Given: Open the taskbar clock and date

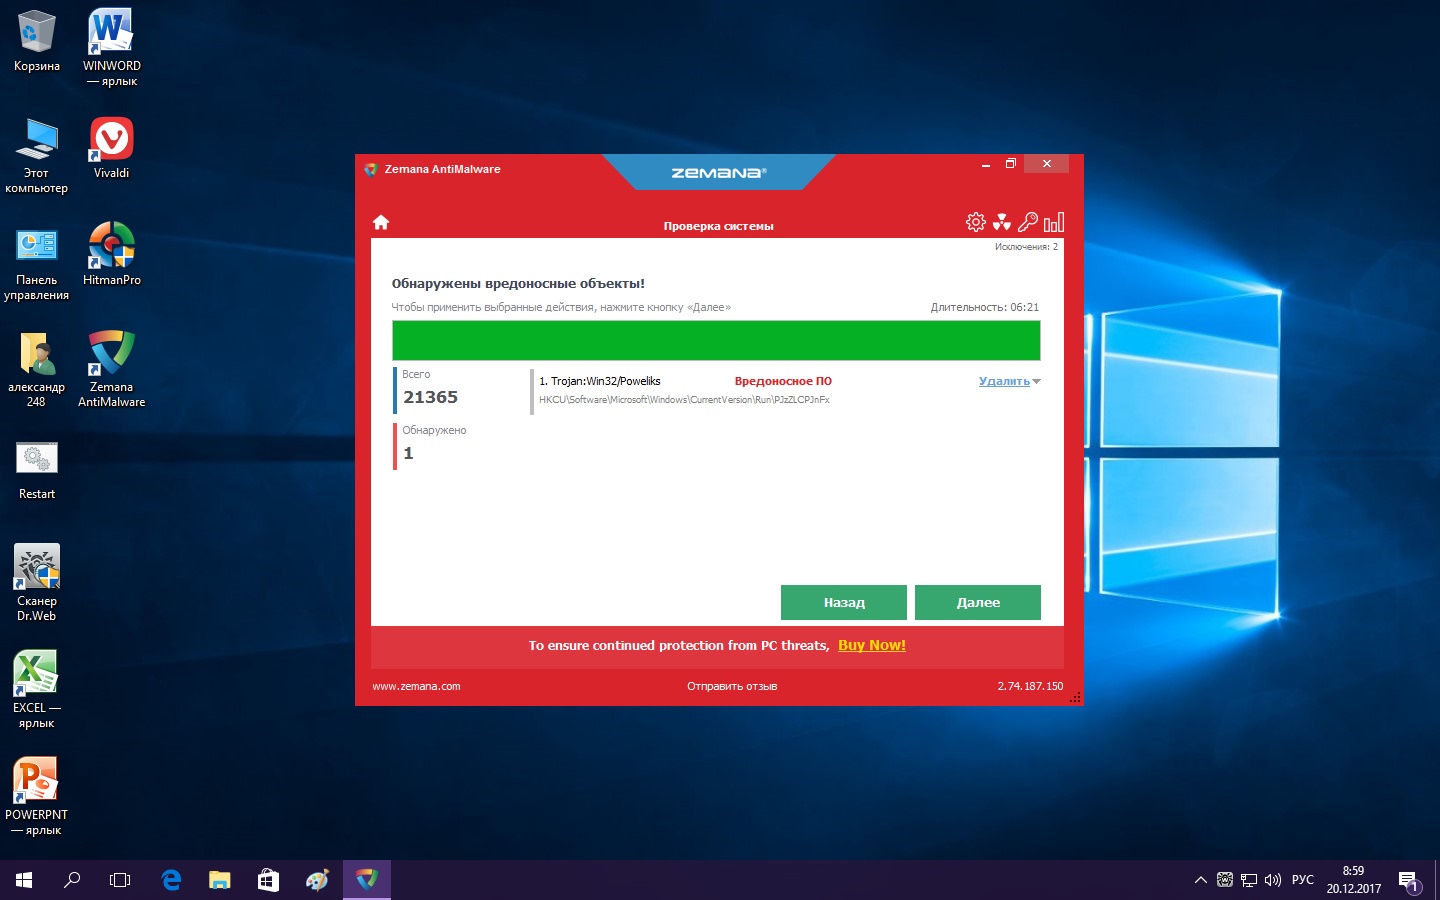Looking at the screenshot, I should (1354, 880).
